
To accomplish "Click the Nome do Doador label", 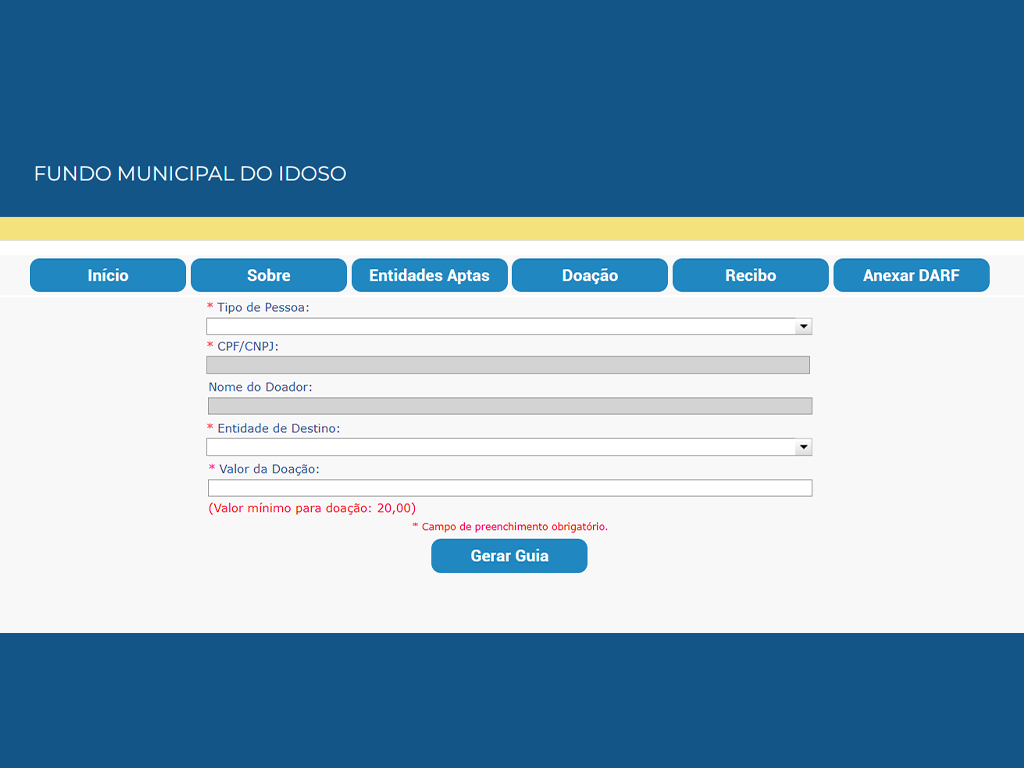I will 260,387.
